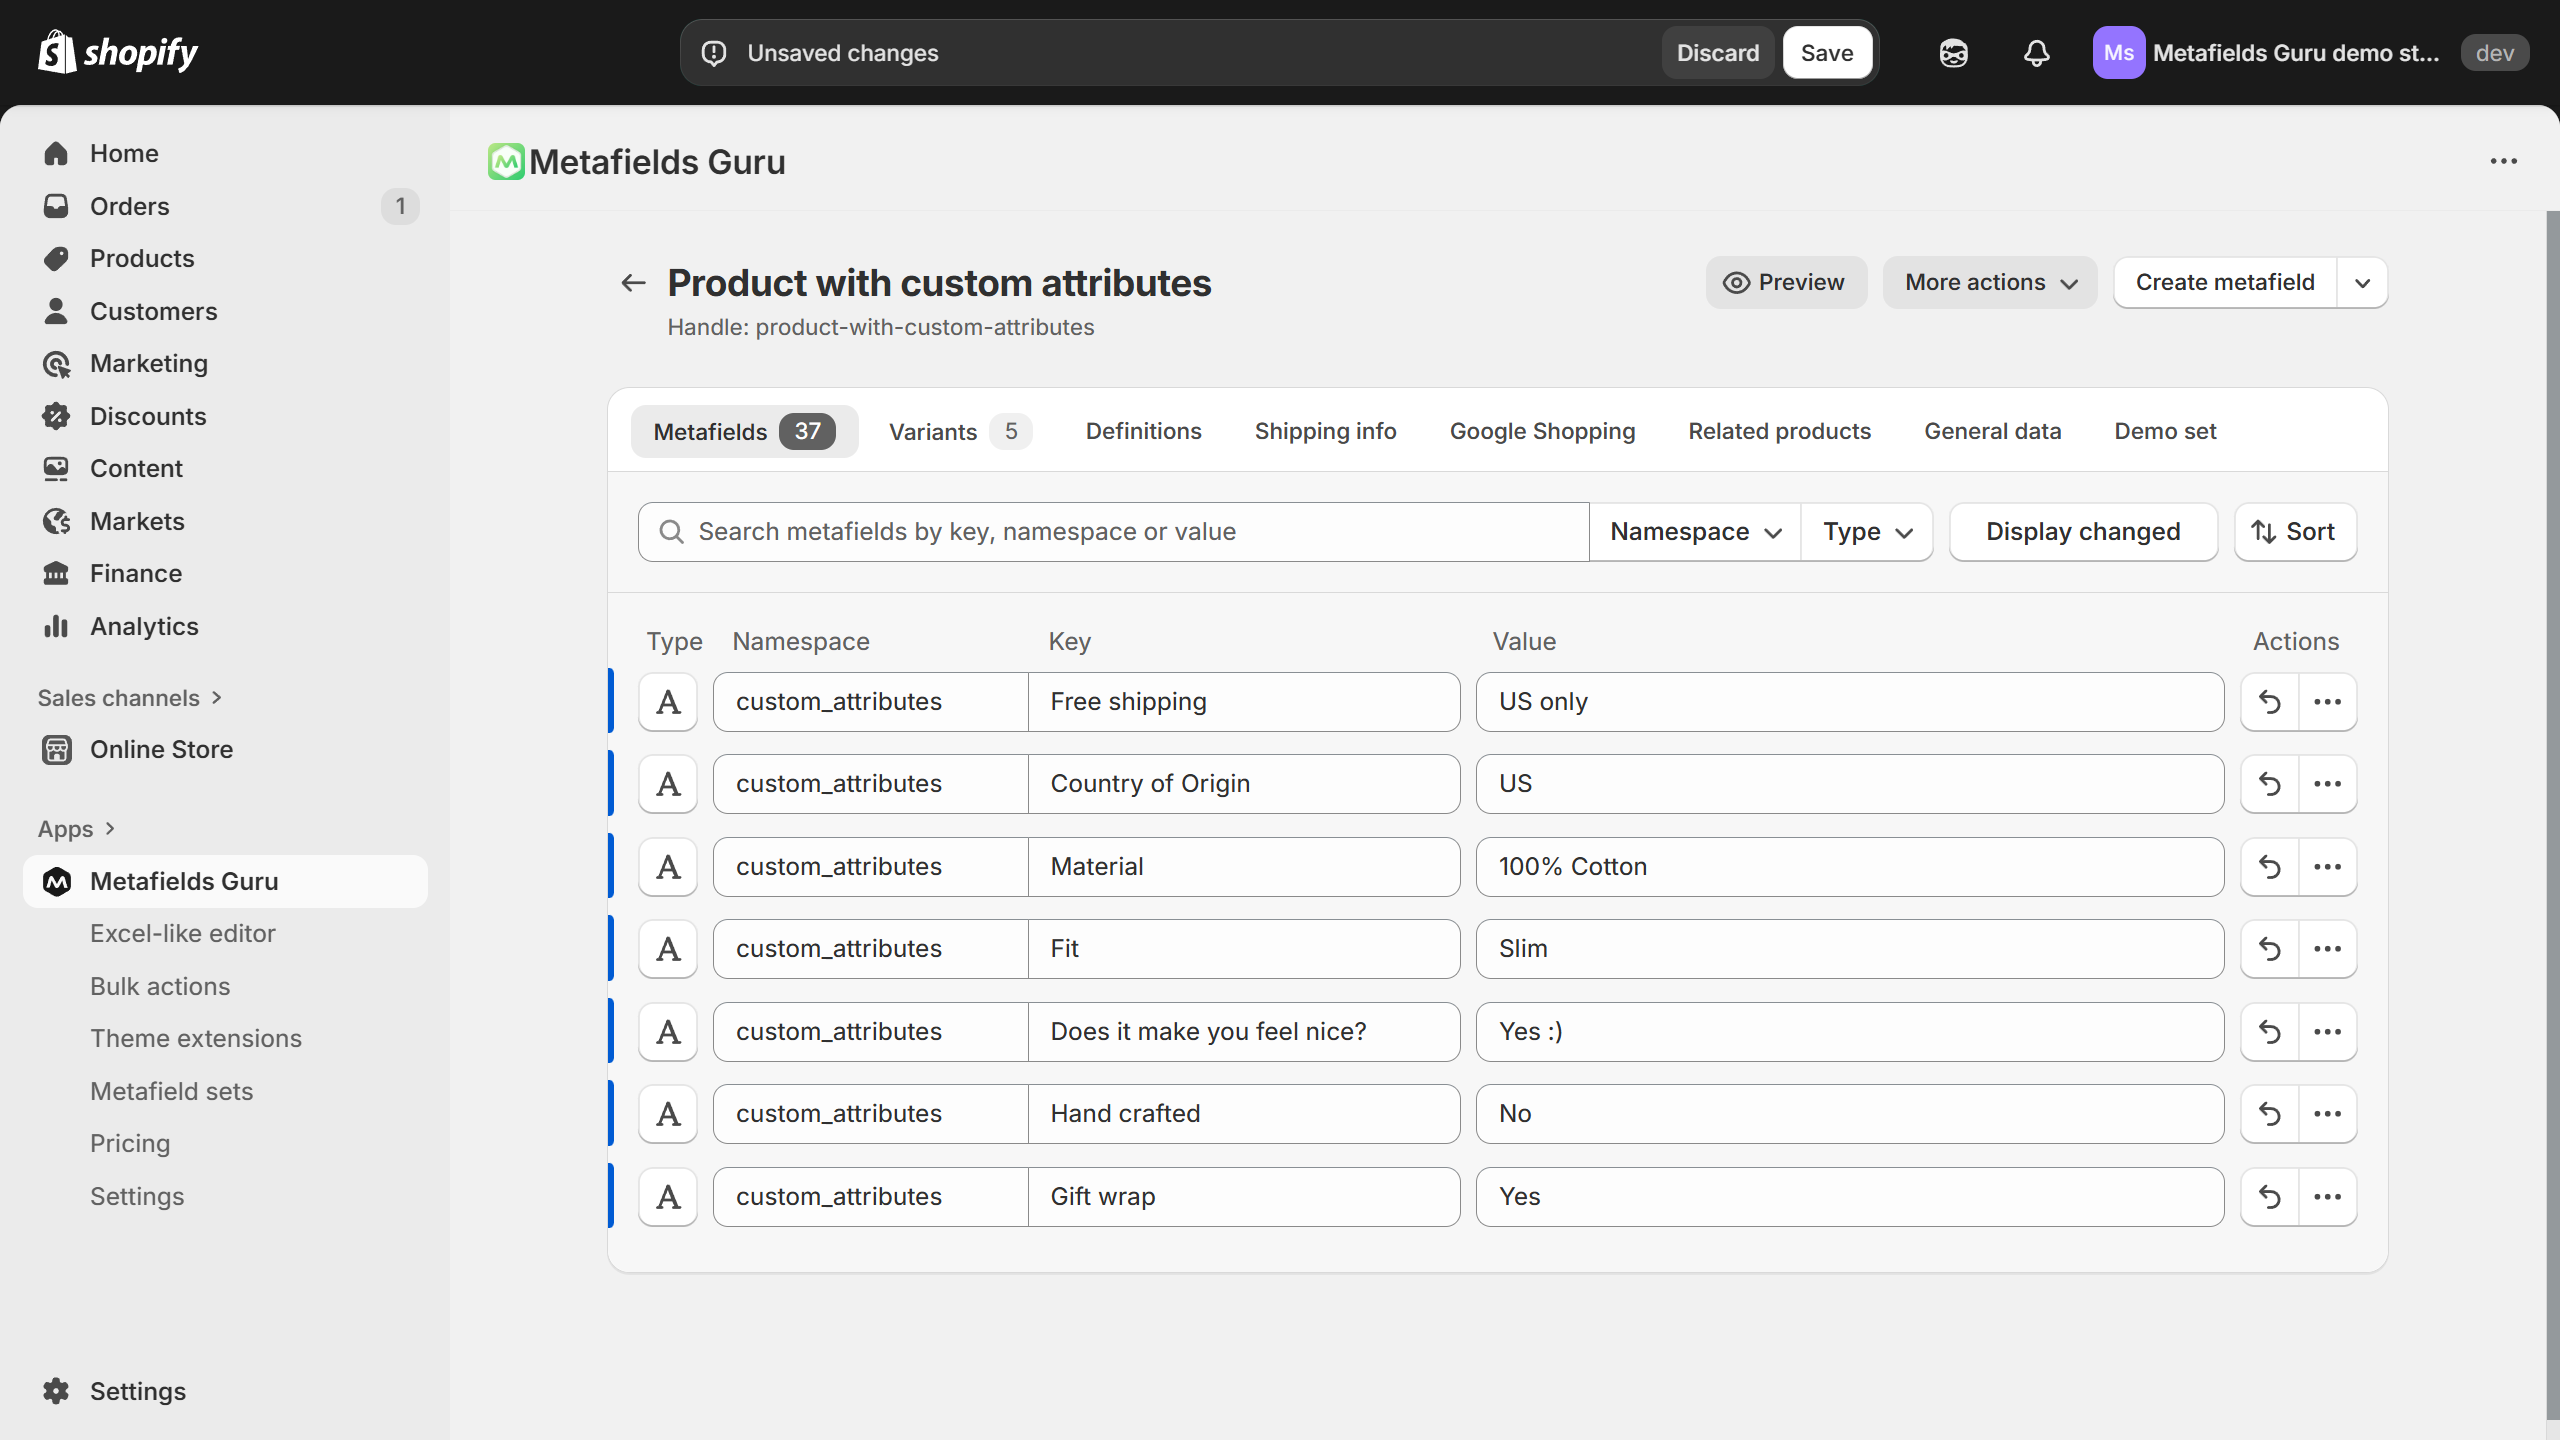Select Metafields Guru in the sidebar
Screen dimensions: 2560x1440
click(x=184, y=881)
